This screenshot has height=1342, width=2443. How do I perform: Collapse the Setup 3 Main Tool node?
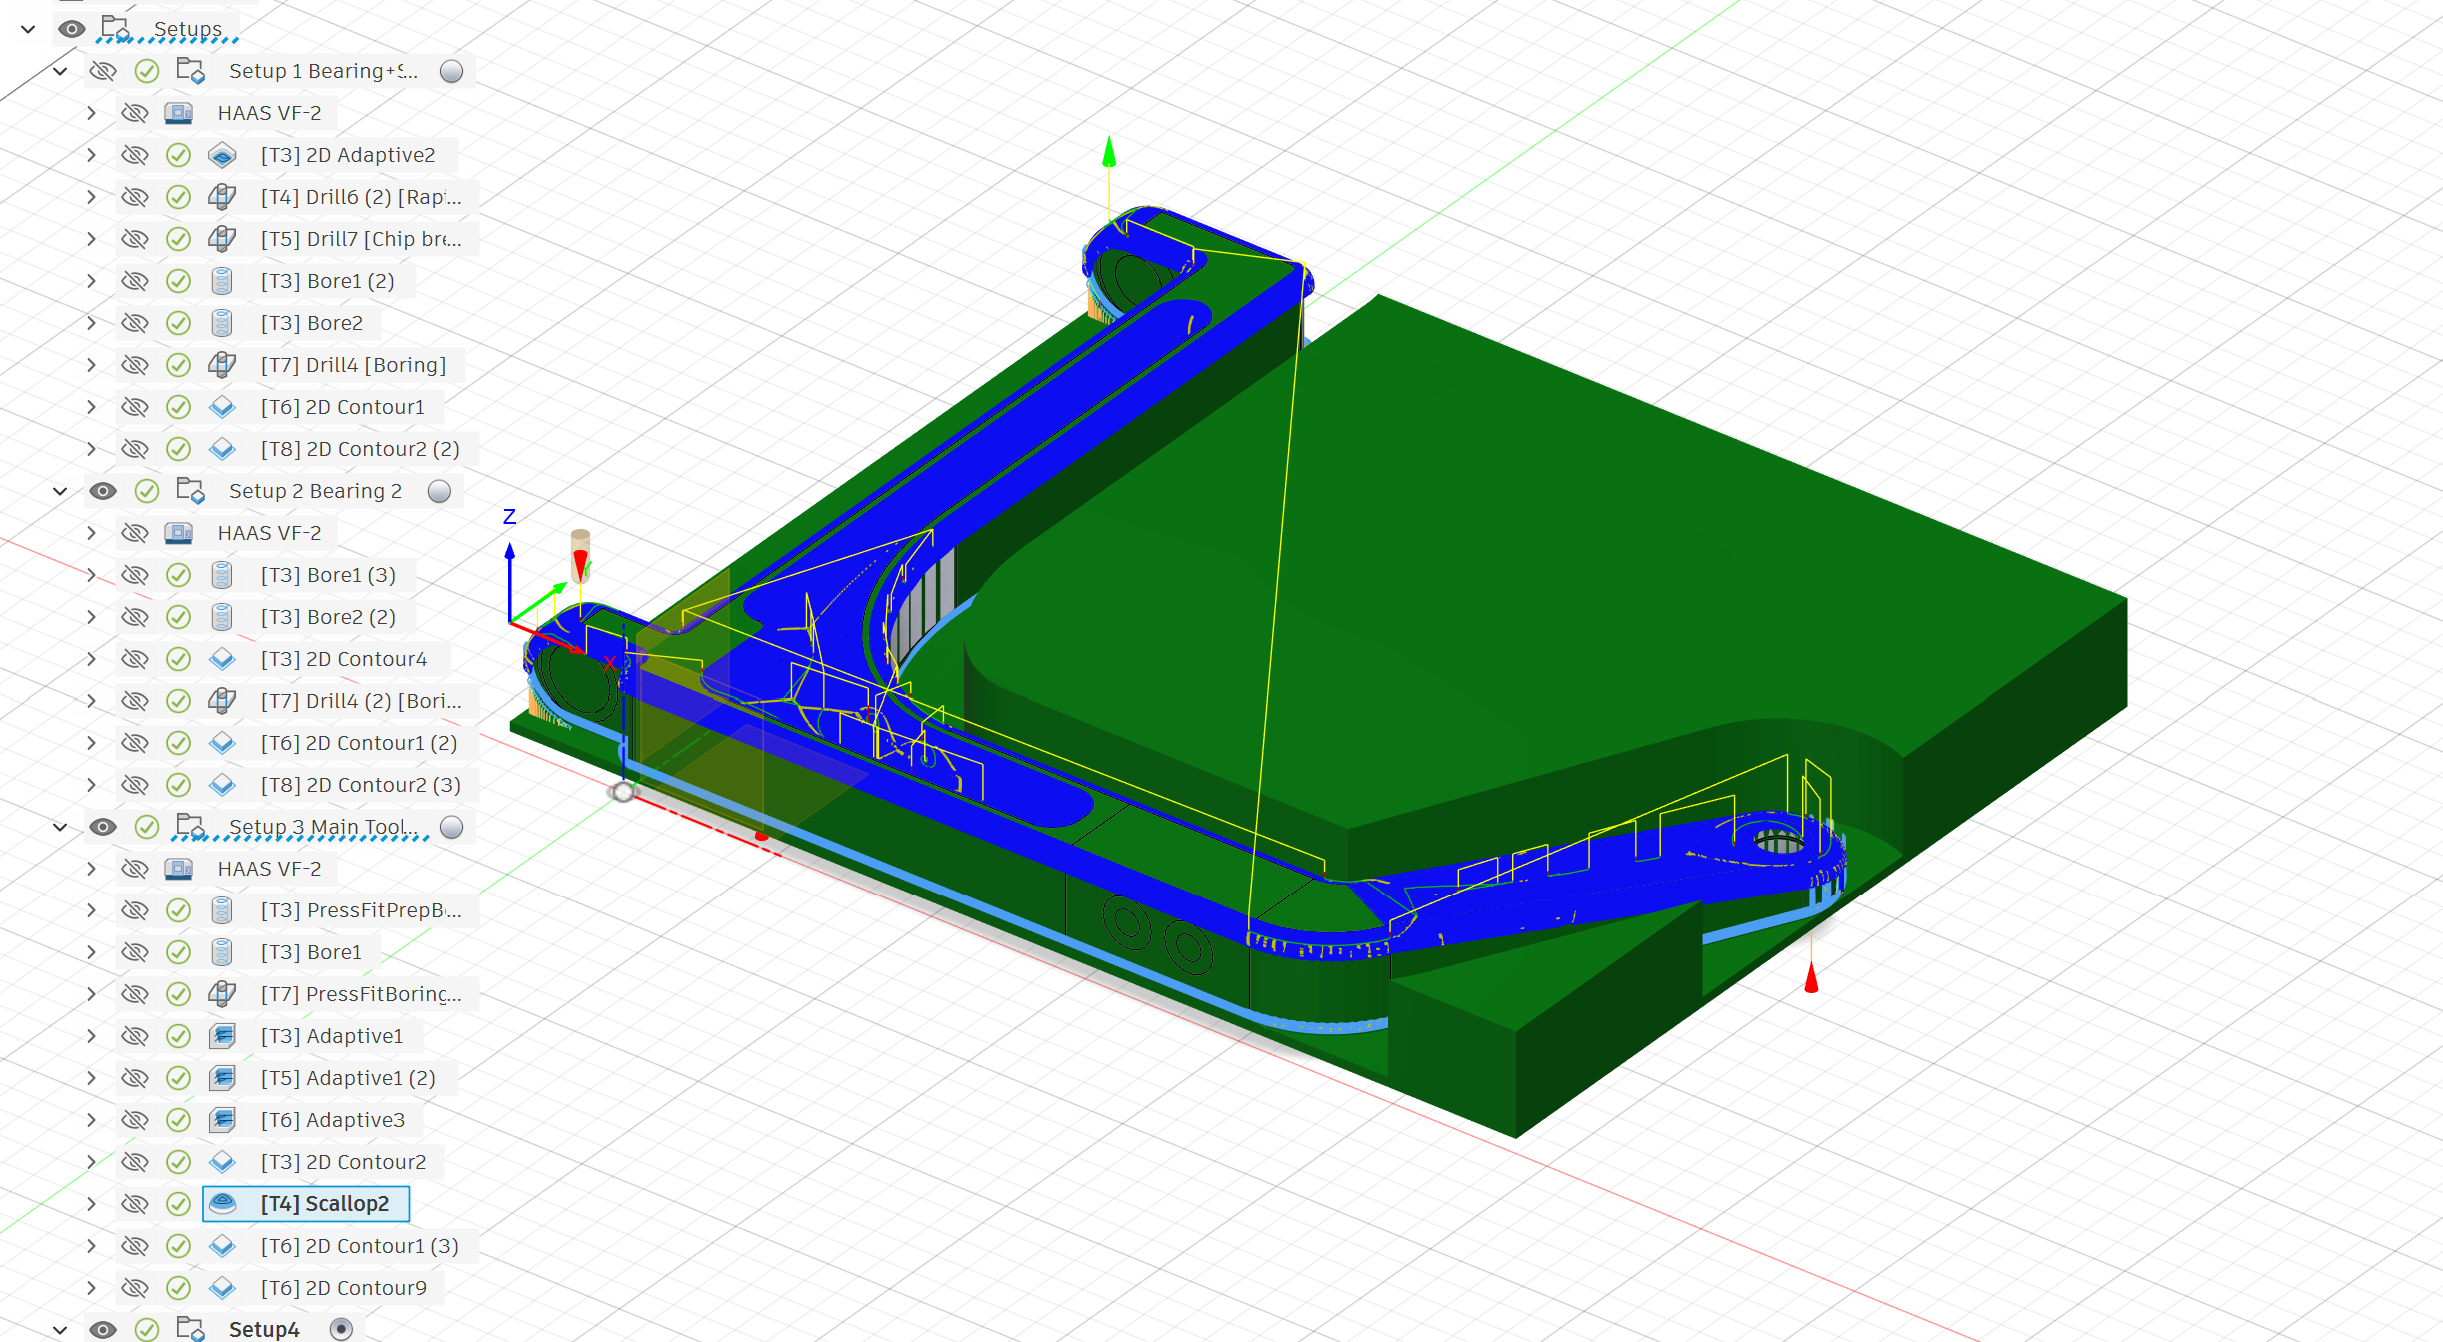click(x=60, y=827)
